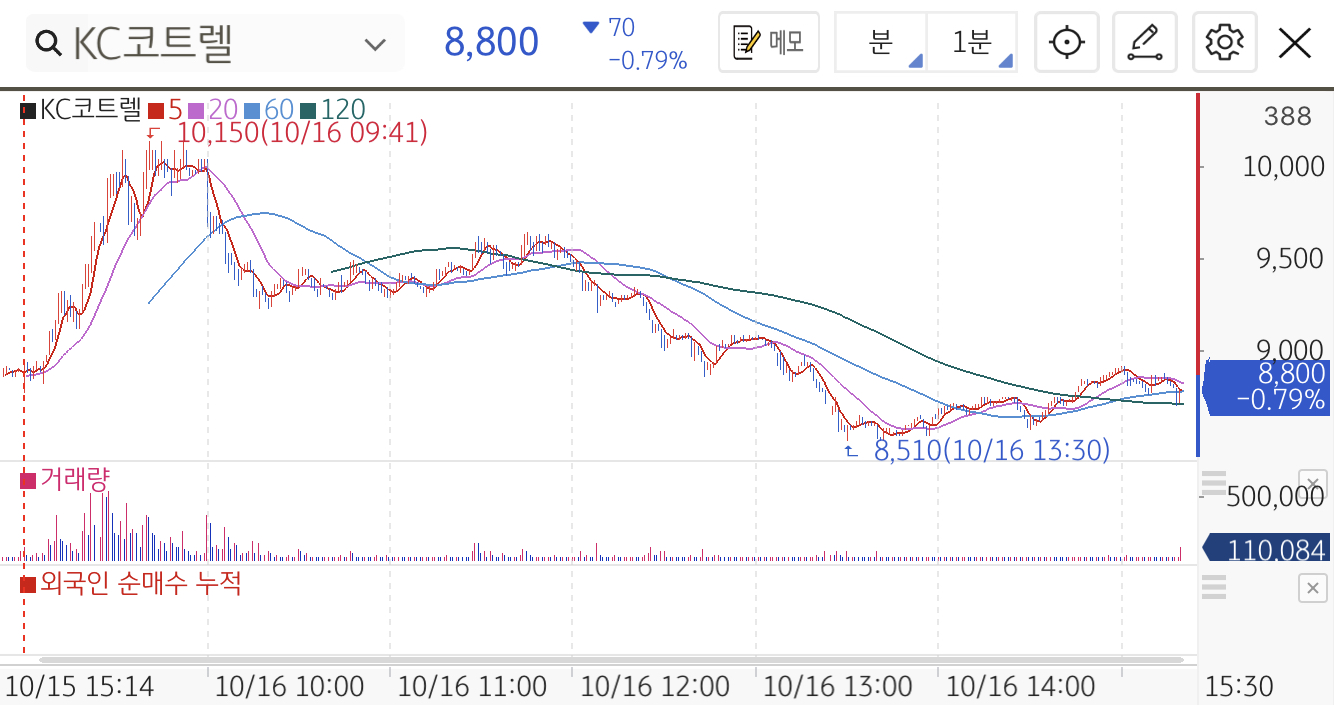Click the 10/15 15:14 time axis label
Screen dimensions: 1334x705
[79, 687]
